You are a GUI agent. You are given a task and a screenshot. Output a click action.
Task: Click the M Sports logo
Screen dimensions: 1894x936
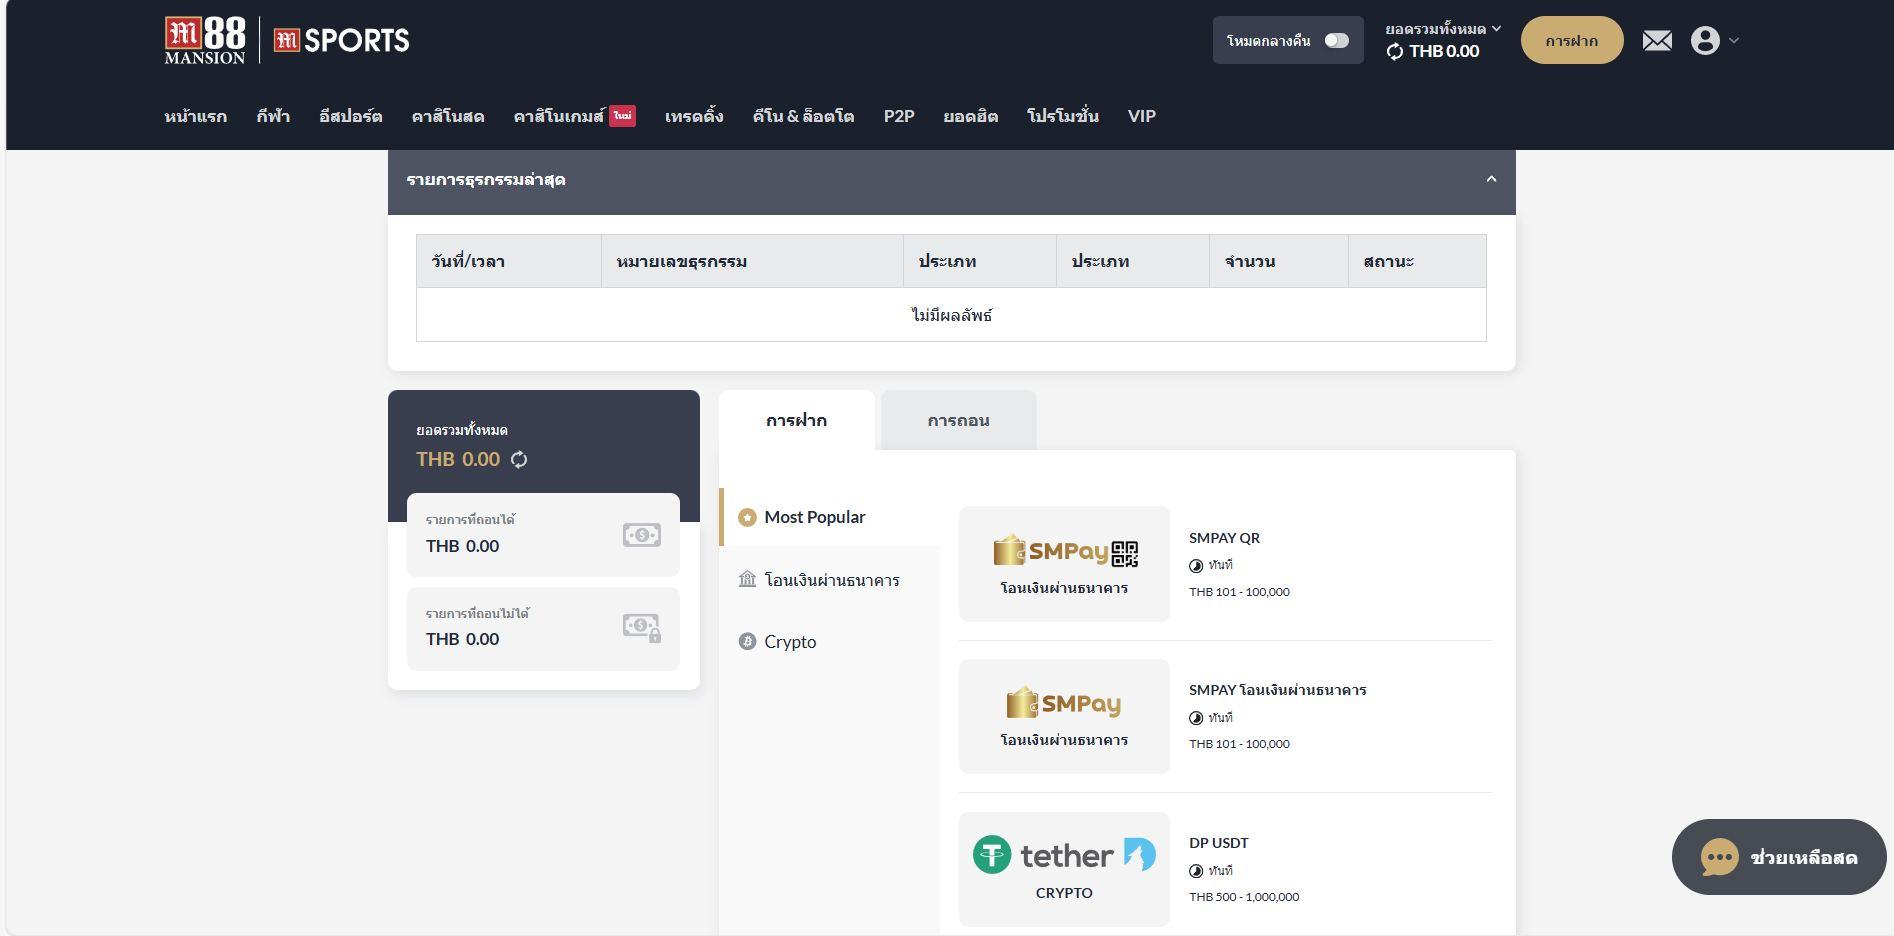[341, 41]
